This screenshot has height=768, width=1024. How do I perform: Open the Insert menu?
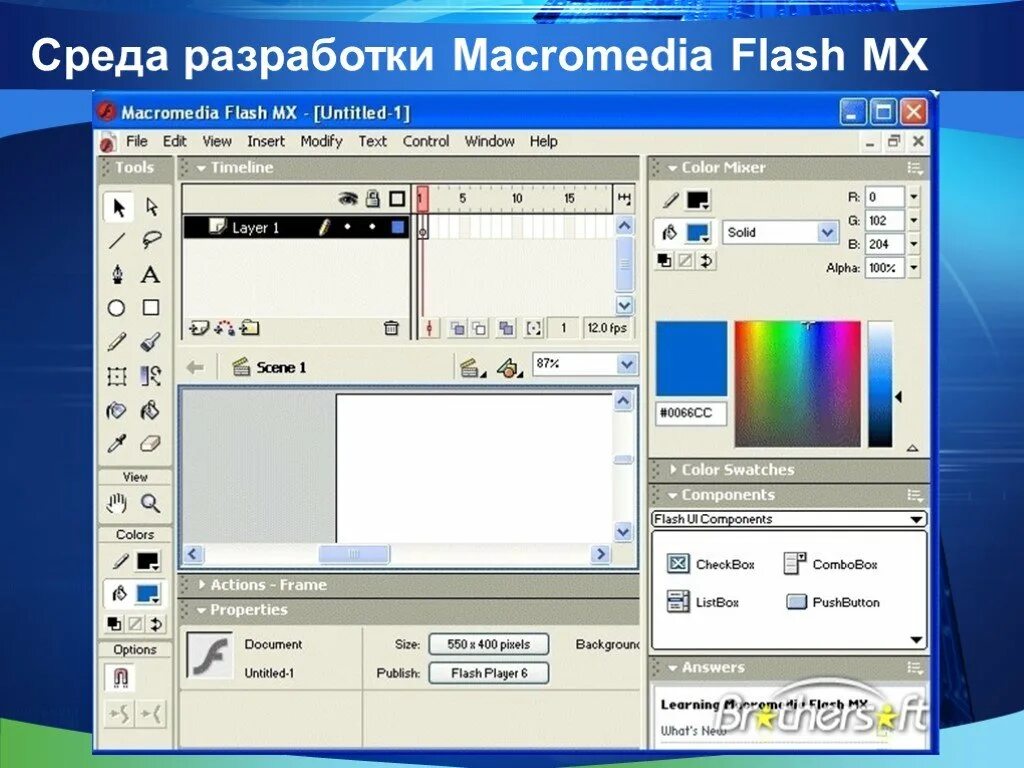(x=266, y=142)
